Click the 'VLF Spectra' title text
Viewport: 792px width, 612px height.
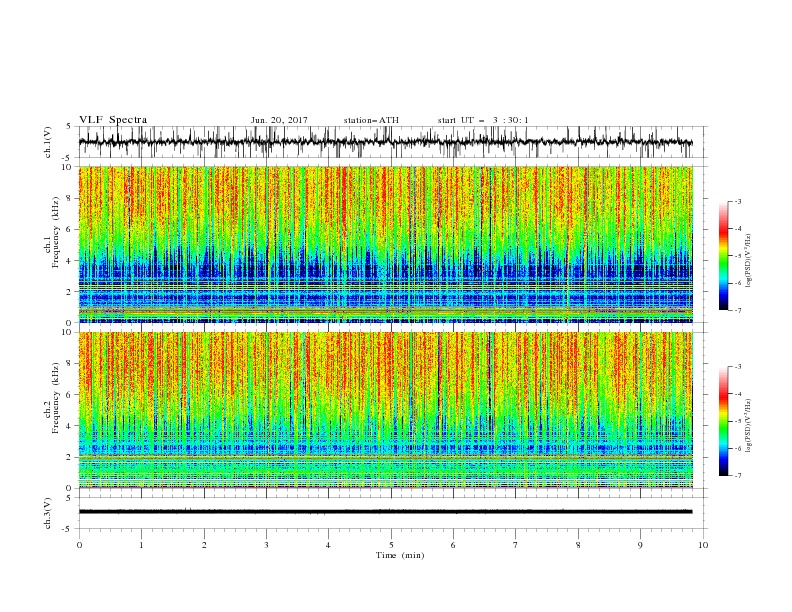113,120
